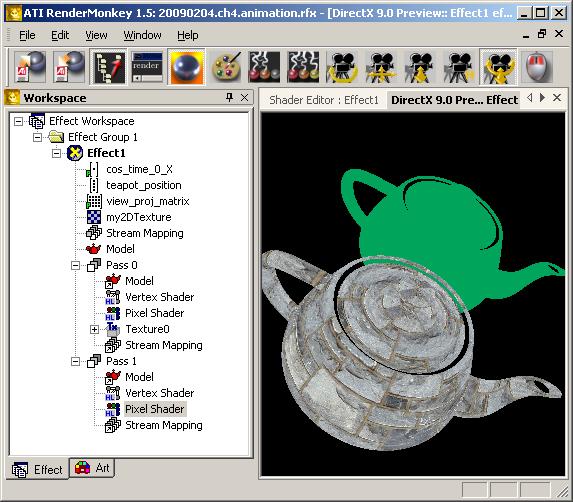Screen dimensions: 573x502
Task: Toggle the highlighted camera toolbar button
Action: tap(498, 67)
